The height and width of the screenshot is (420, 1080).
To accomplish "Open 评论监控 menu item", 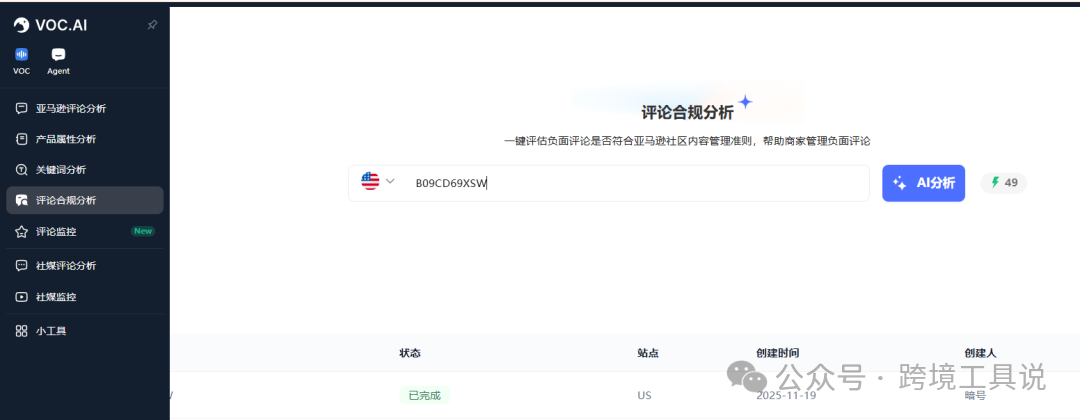I will (85, 231).
